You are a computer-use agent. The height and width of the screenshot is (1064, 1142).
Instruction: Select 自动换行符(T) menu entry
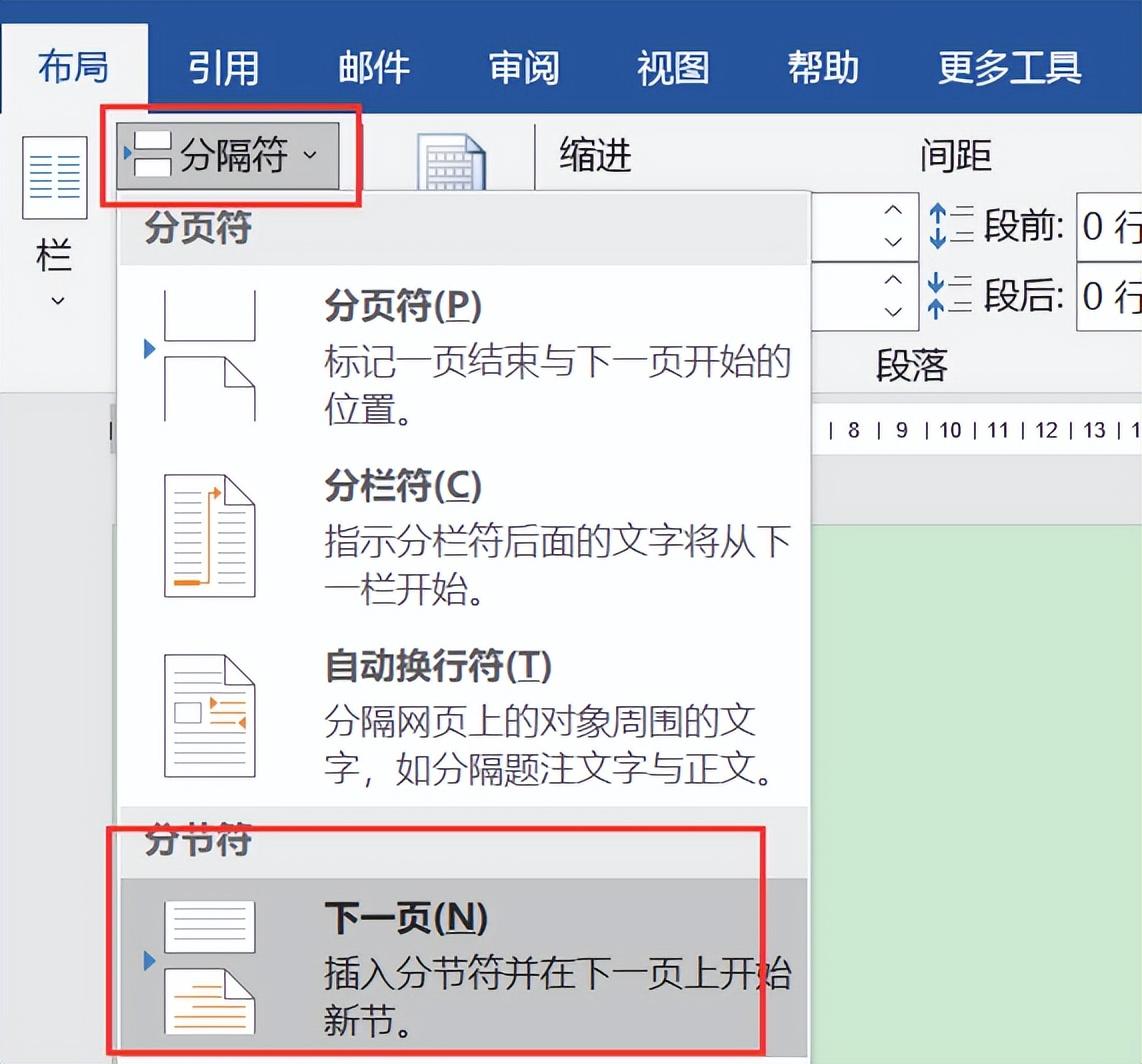[x=463, y=717]
